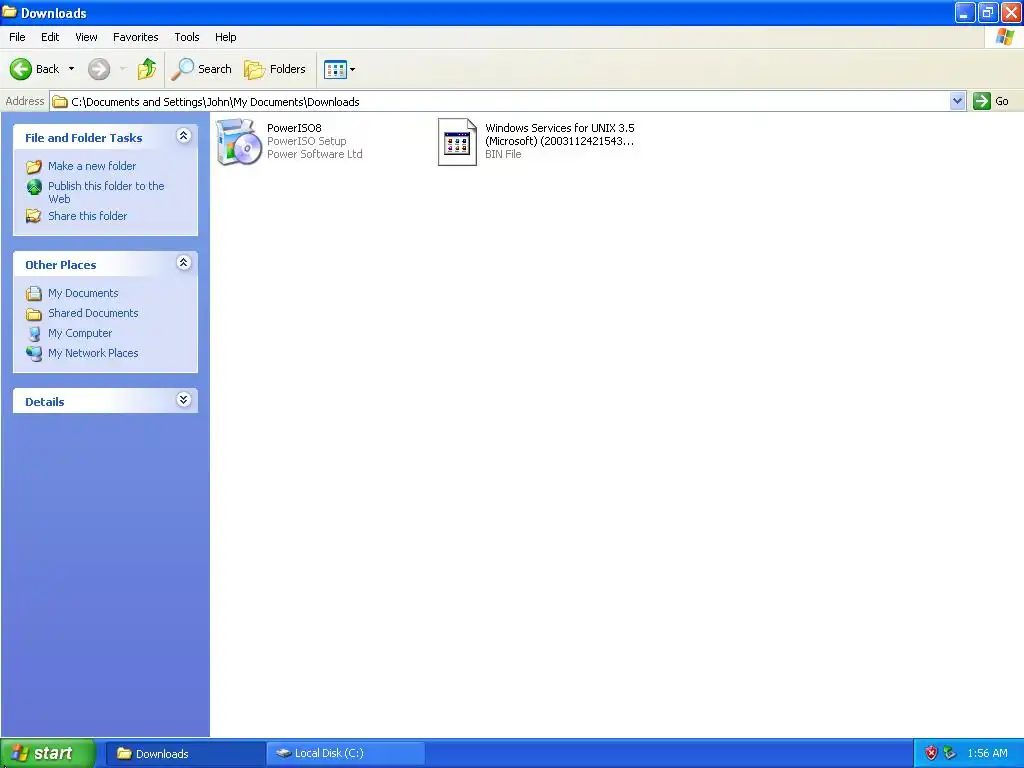
Task: Click the Other Places heading
Action: (x=61, y=264)
